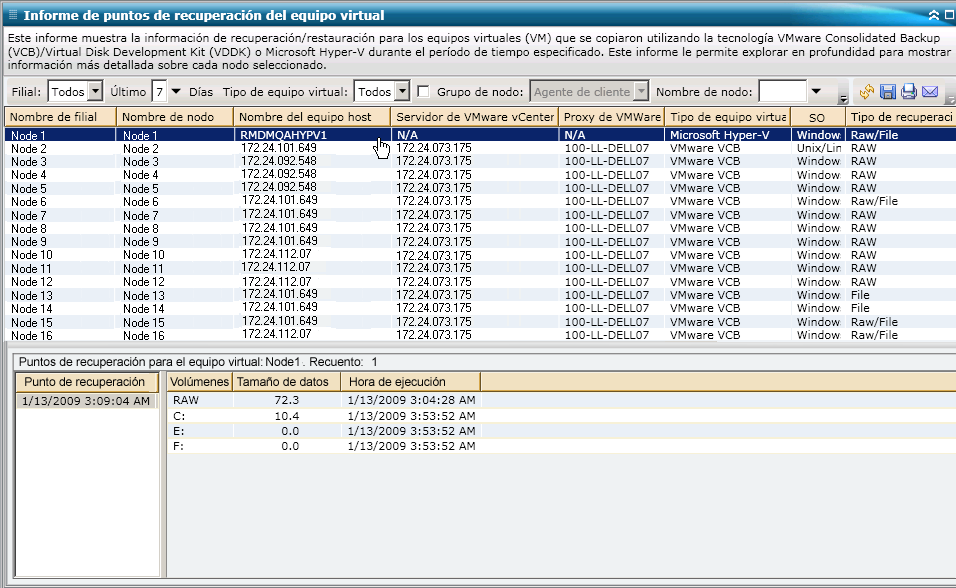
Task: Click the report title bar list icon
Action: [11, 15]
